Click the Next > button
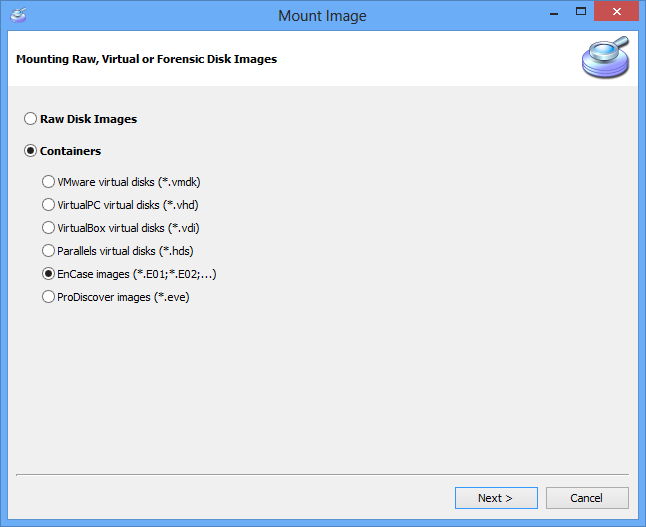Image resolution: width=646 pixels, height=527 pixels. click(496, 498)
